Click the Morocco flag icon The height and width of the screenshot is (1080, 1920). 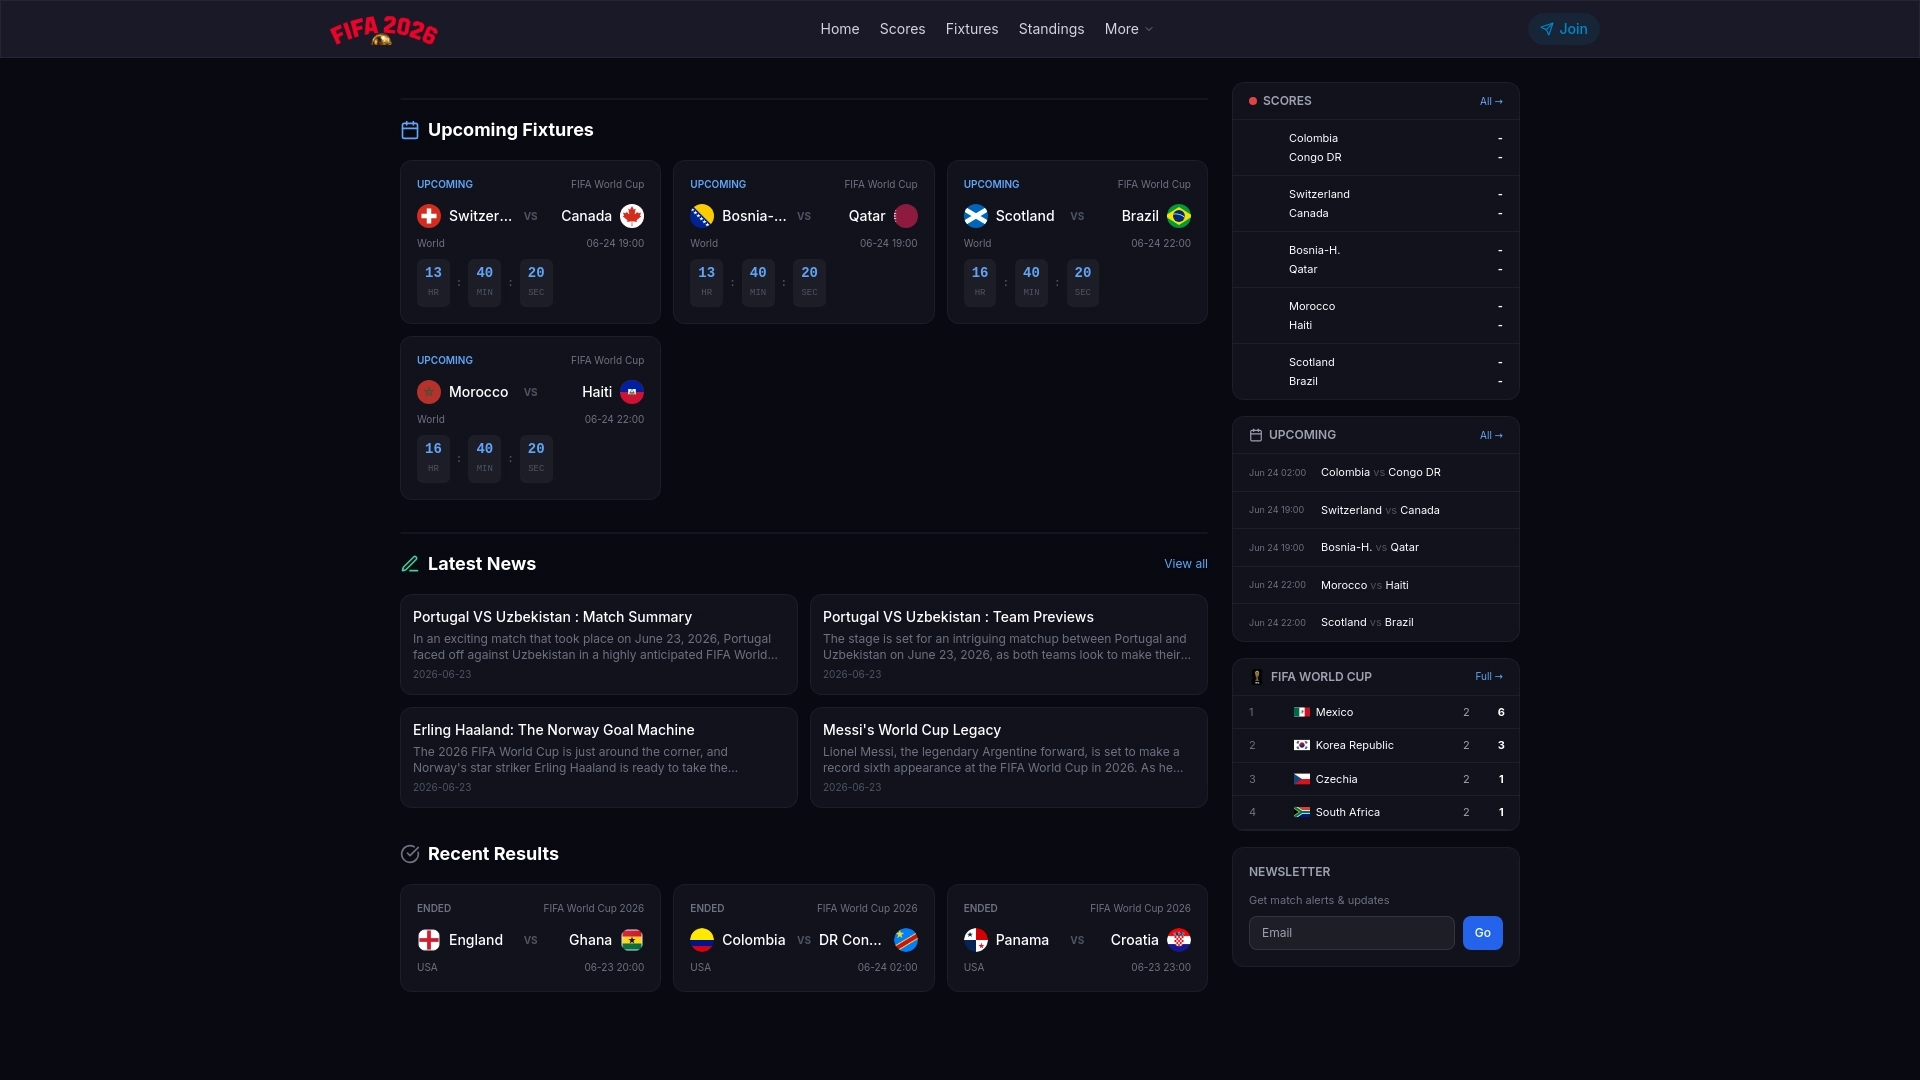(x=429, y=392)
